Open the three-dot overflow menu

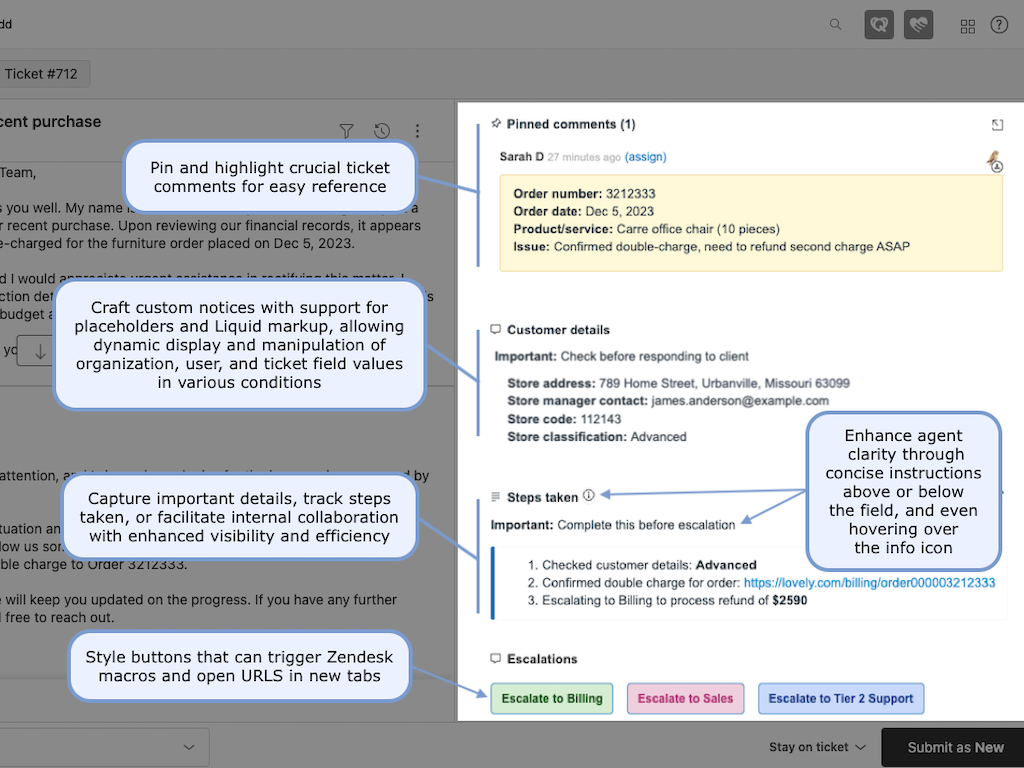coord(417,131)
